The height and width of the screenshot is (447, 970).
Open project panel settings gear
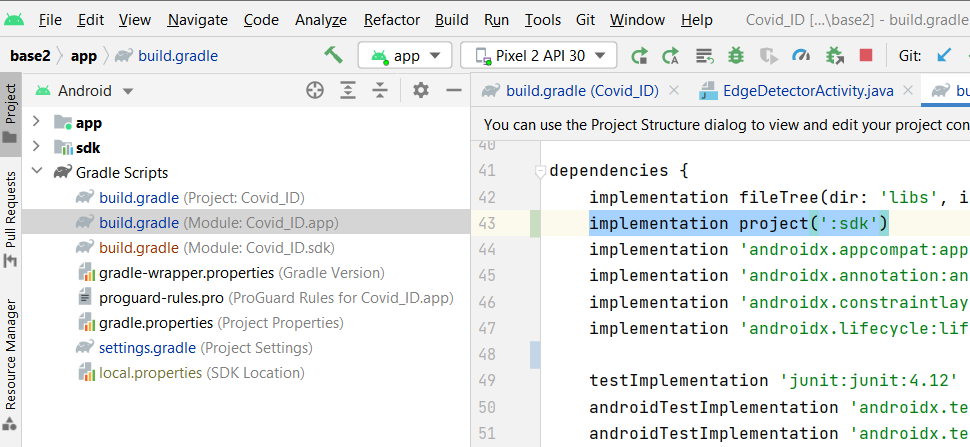(421, 91)
